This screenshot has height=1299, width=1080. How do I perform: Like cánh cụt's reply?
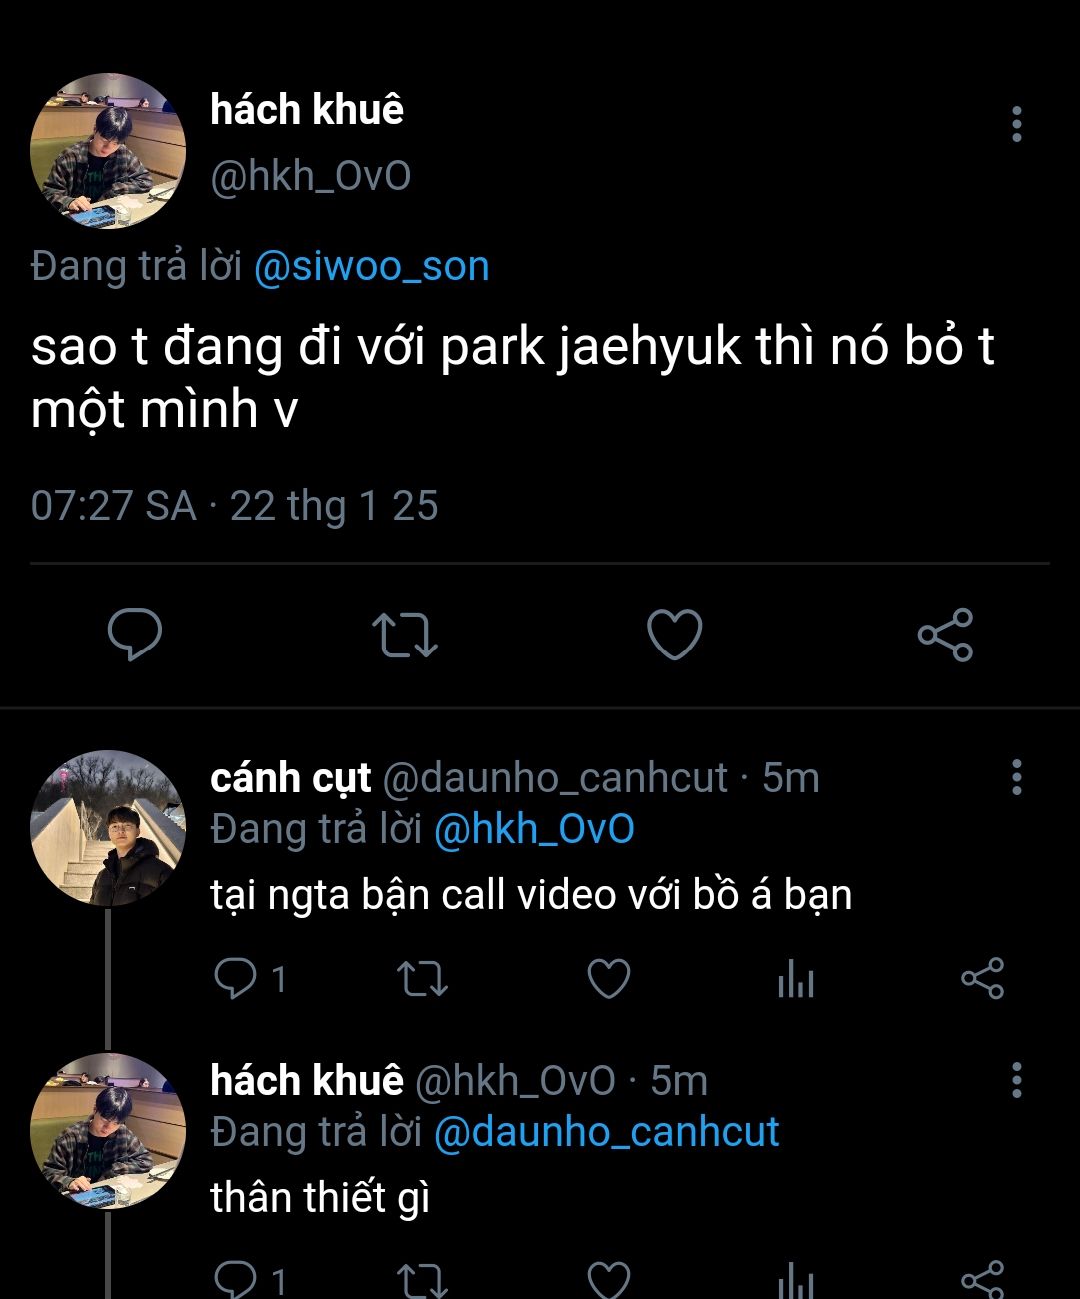pos(608,978)
